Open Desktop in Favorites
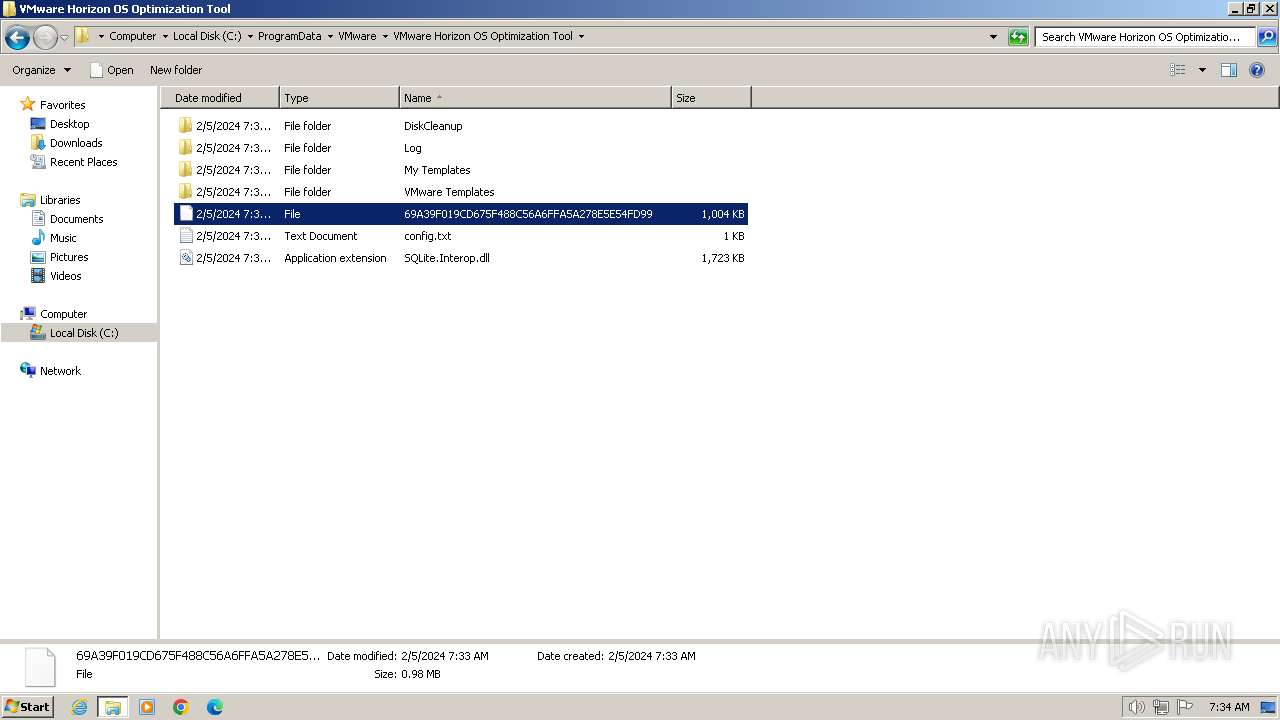Viewport: 1280px width, 720px height. [x=69, y=124]
